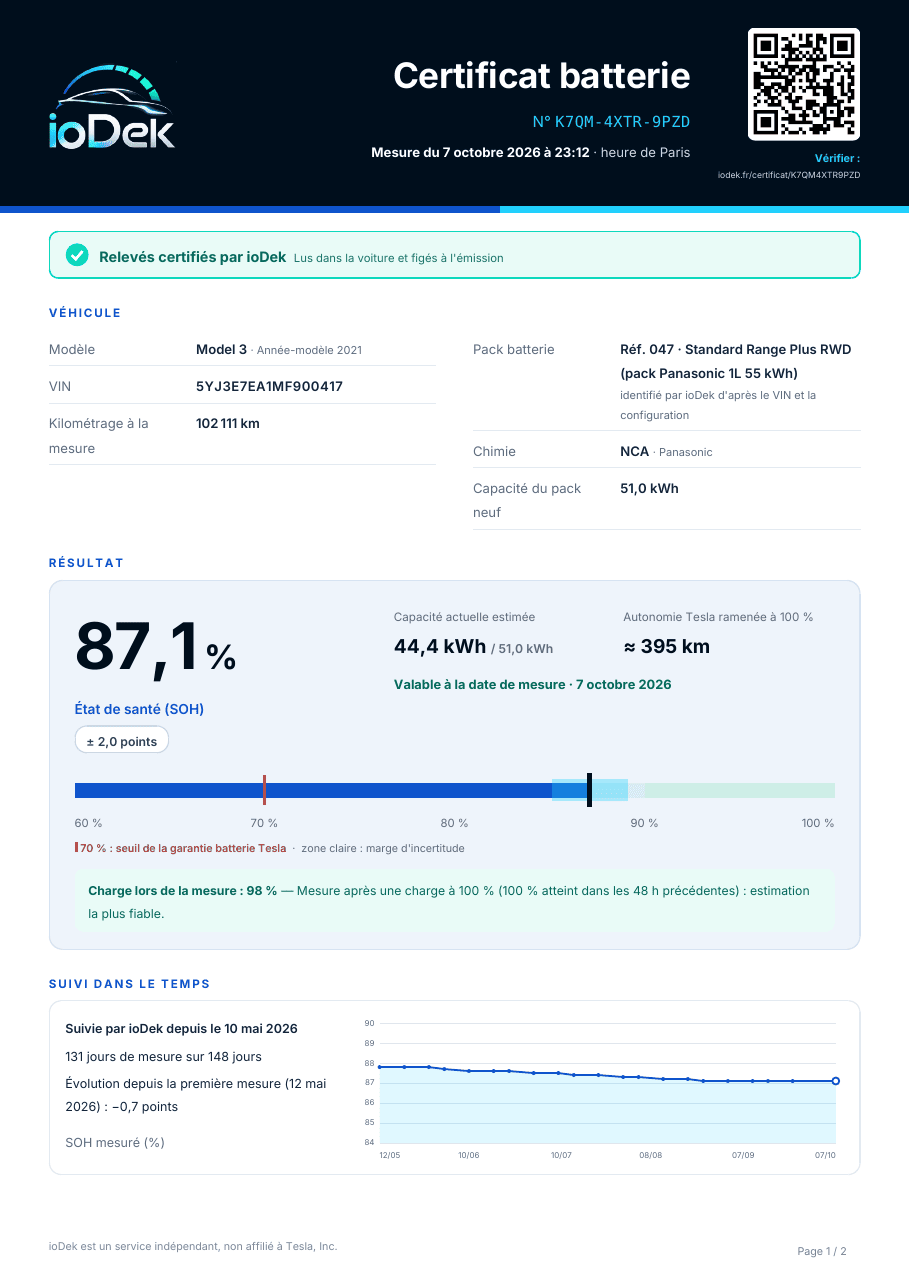Click the QR code image
This screenshot has width=910, height=1287.
pyautogui.click(x=804, y=84)
